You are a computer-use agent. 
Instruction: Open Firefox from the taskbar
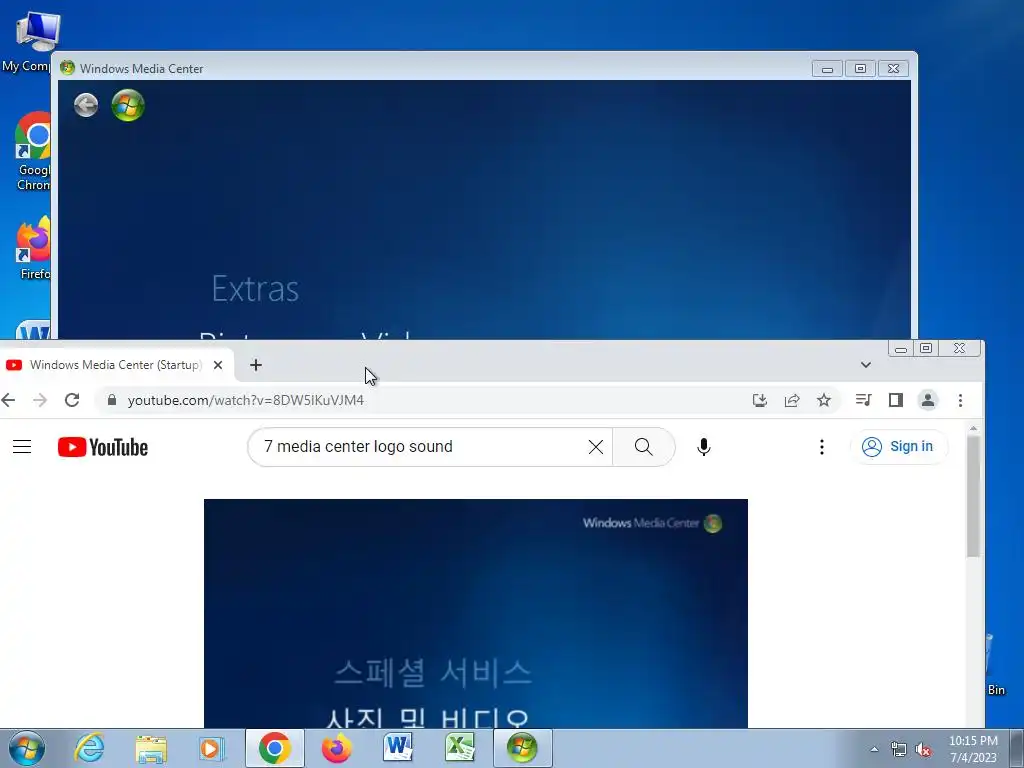[x=336, y=748]
